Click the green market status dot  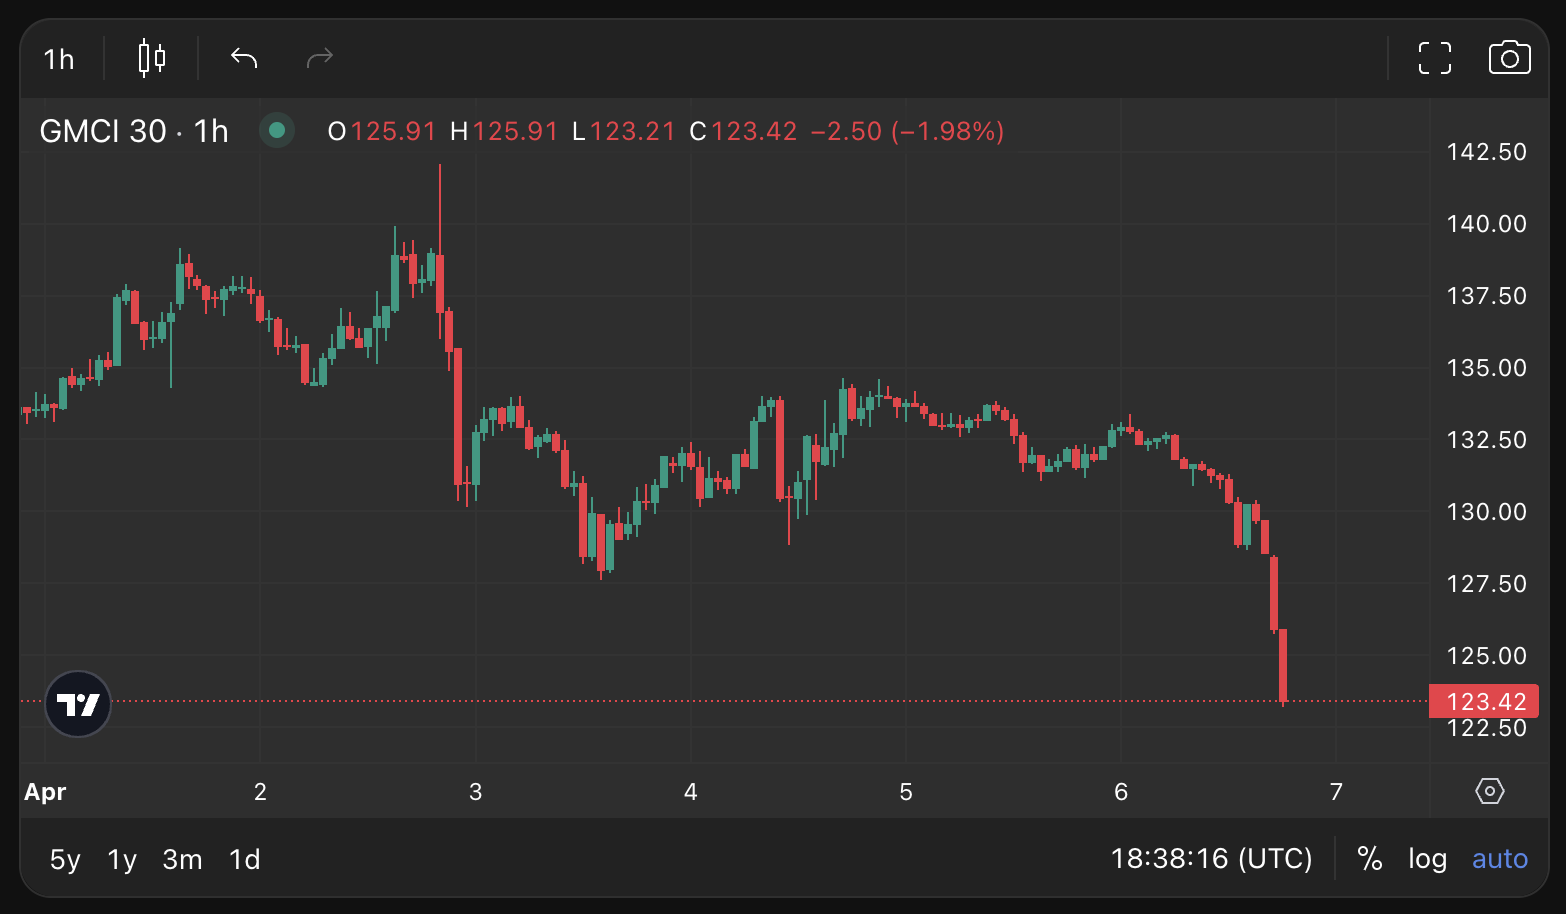tap(277, 131)
